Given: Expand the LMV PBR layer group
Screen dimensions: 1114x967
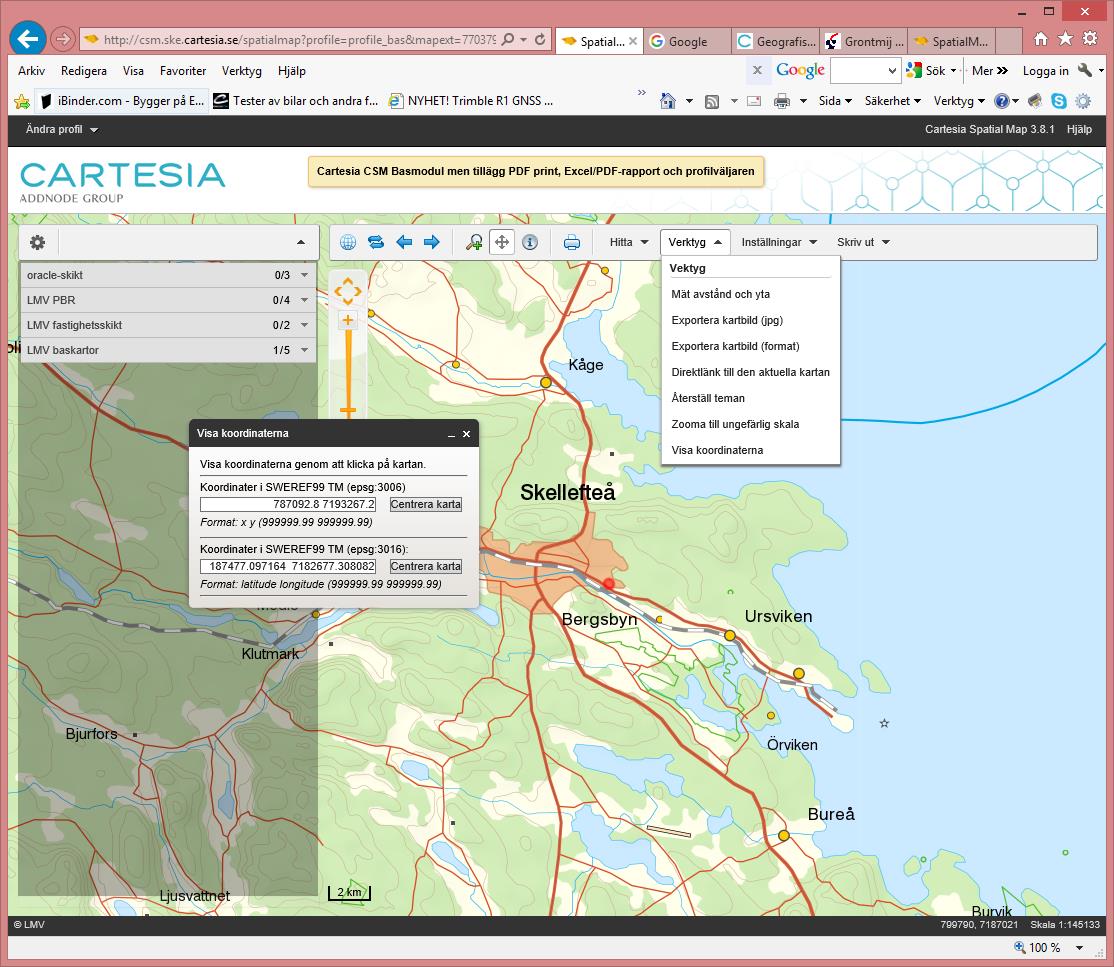Looking at the screenshot, I should pos(305,300).
